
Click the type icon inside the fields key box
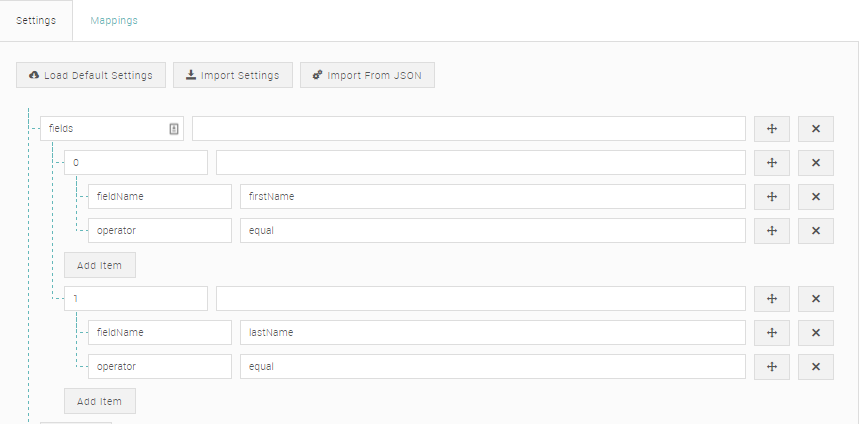point(173,129)
